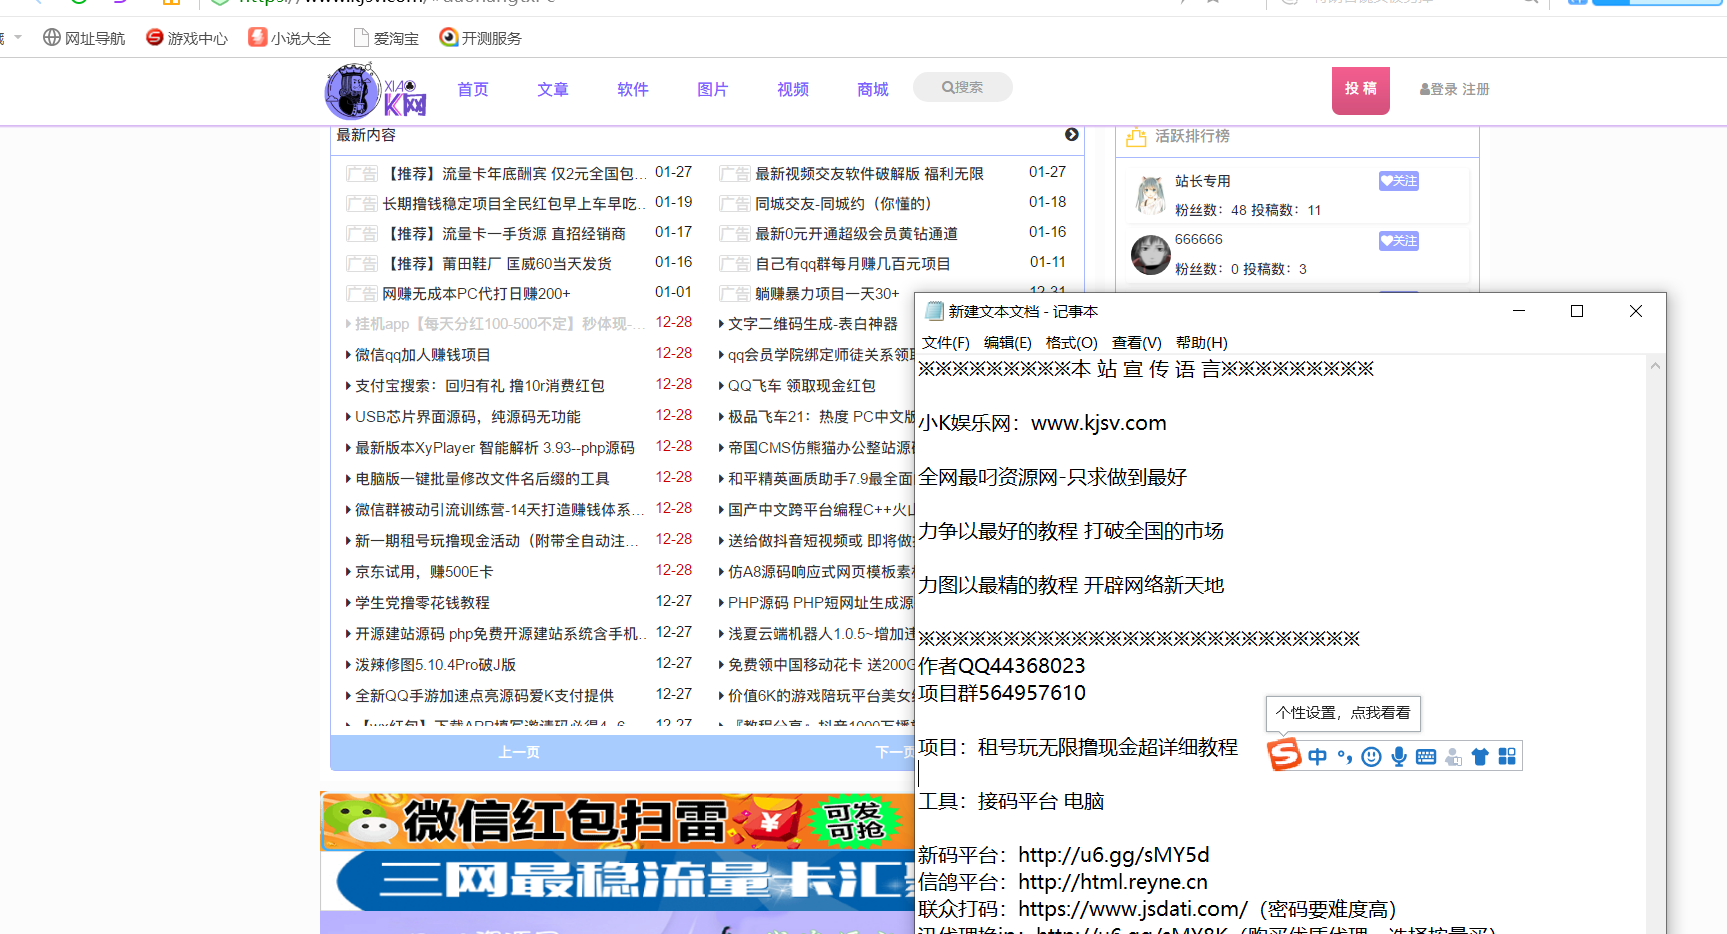Toggle Sogou punctuation mode icon
The height and width of the screenshot is (934, 1727).
[1345, 757]
